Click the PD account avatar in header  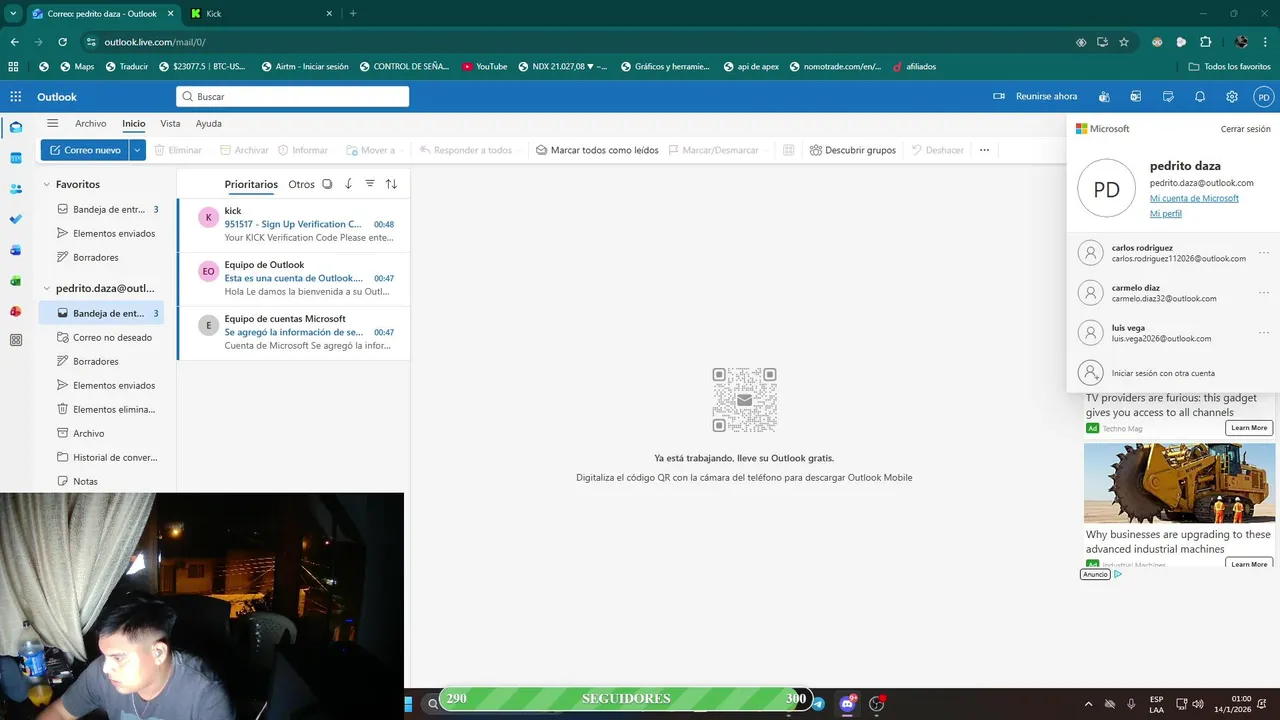tap(1264, 97)
